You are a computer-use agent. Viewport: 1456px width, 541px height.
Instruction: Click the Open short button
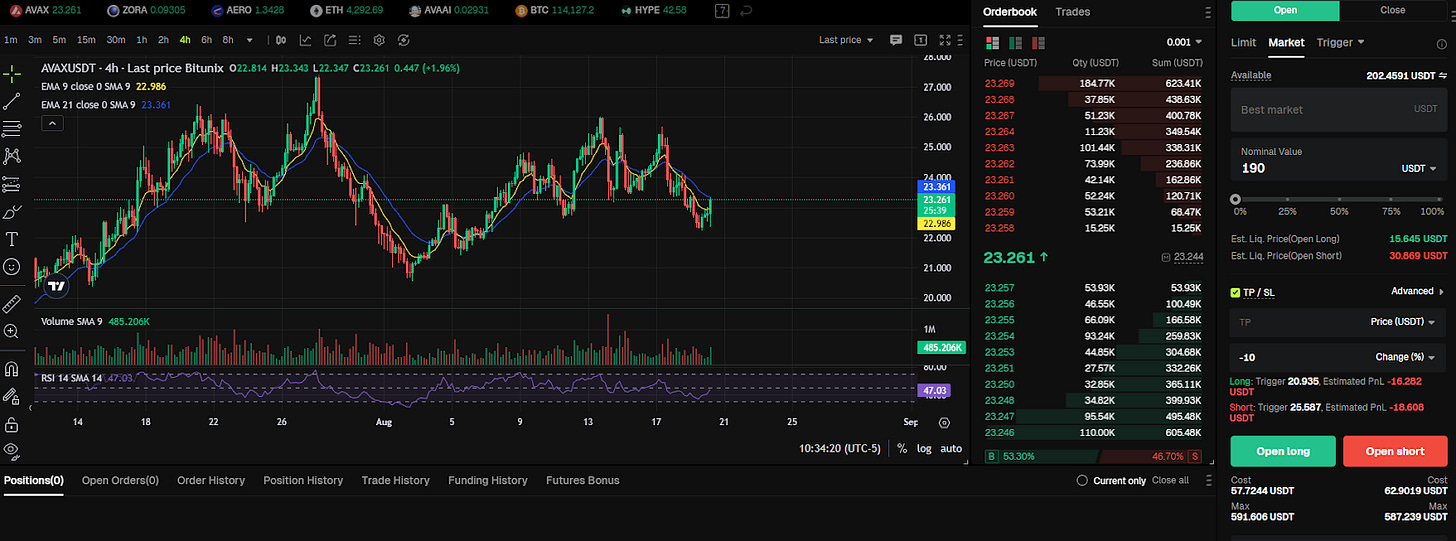(x=1395, y=451)
